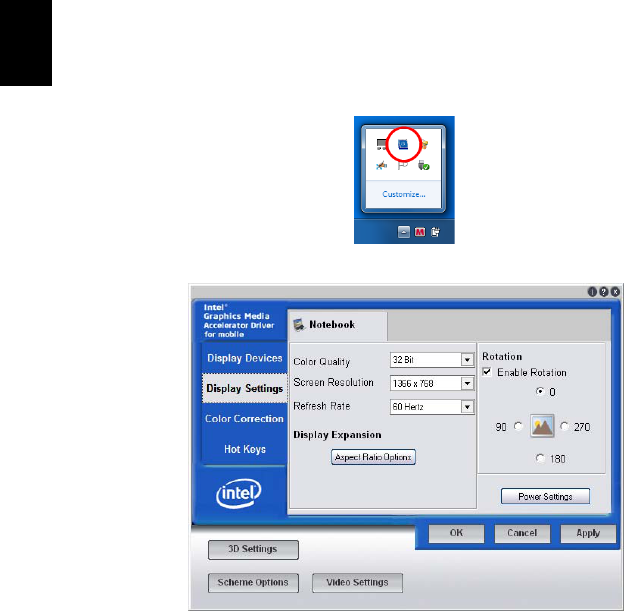This screenshot has width=624, height=611.
Task: Open the Display Devices section
Action: tap(244, 358)
